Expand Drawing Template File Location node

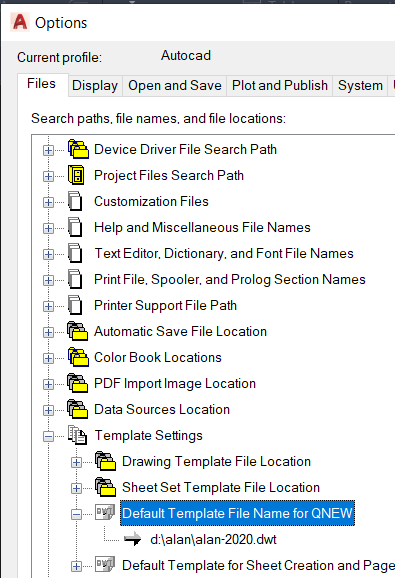(76, 462)
